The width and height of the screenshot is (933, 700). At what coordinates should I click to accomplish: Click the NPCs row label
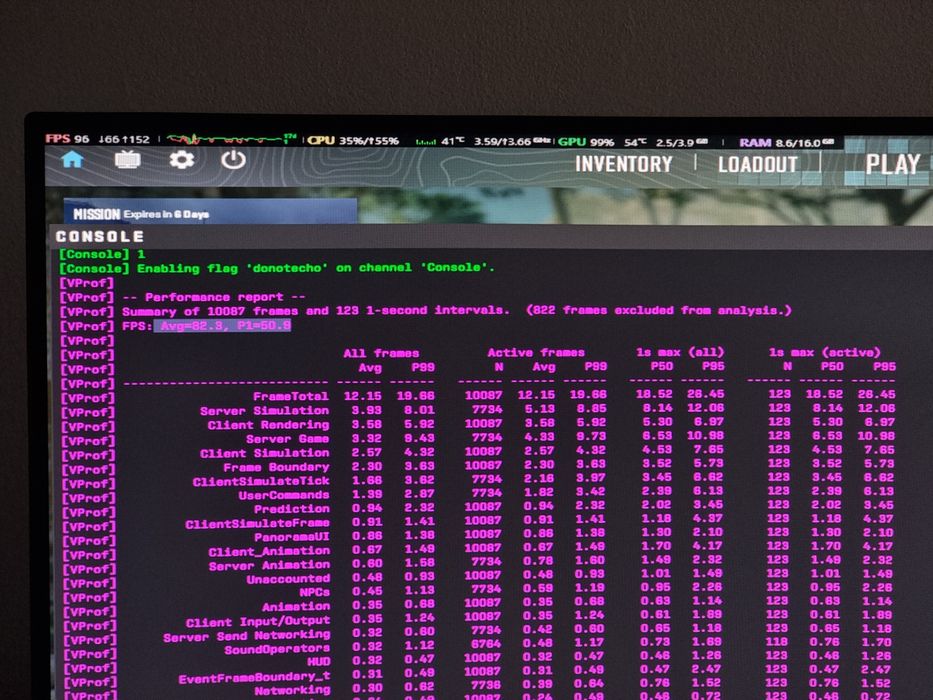click(x=314, y=592)
